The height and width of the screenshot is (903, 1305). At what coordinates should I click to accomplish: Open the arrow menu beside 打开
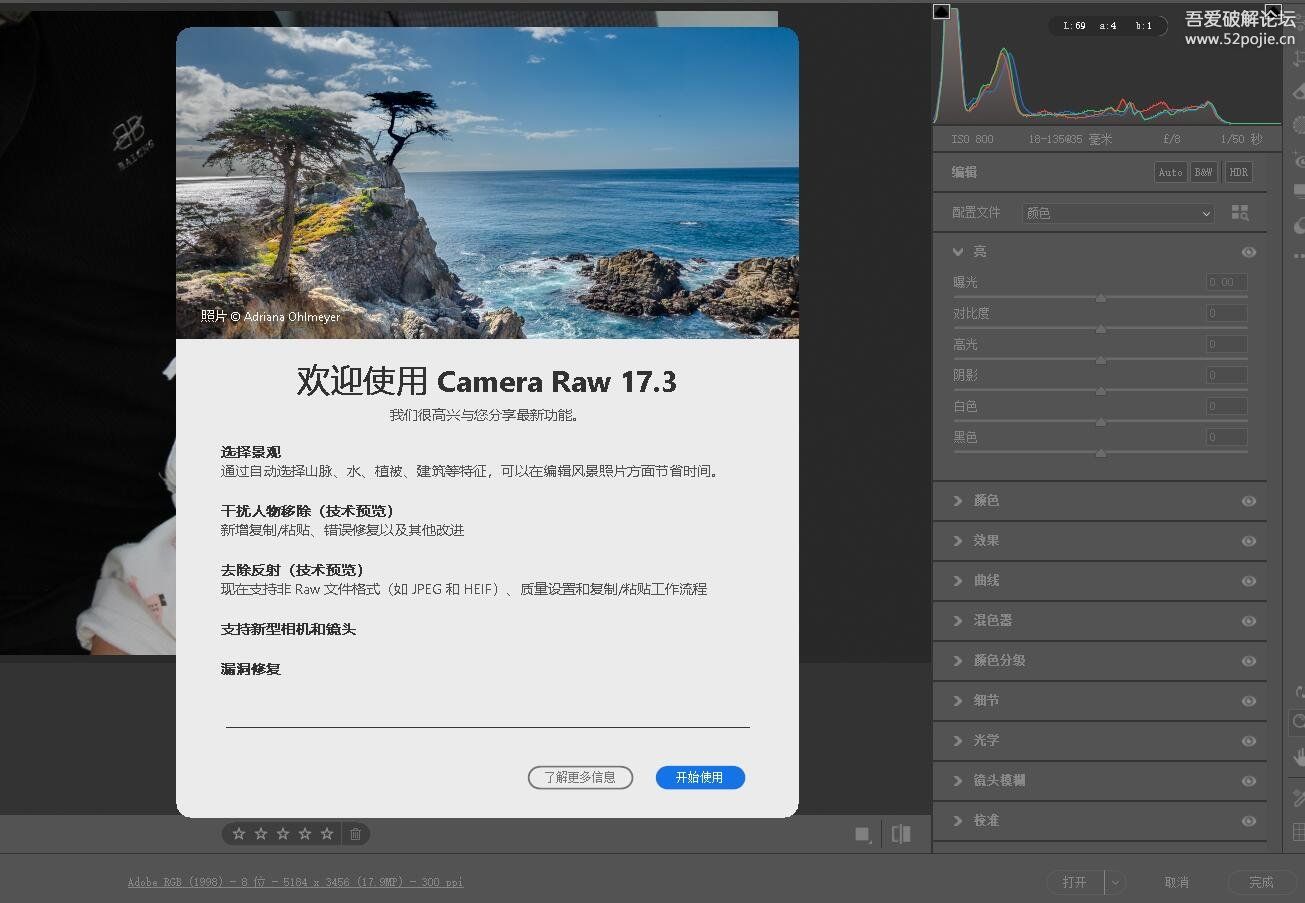[x=1115, y=882]
